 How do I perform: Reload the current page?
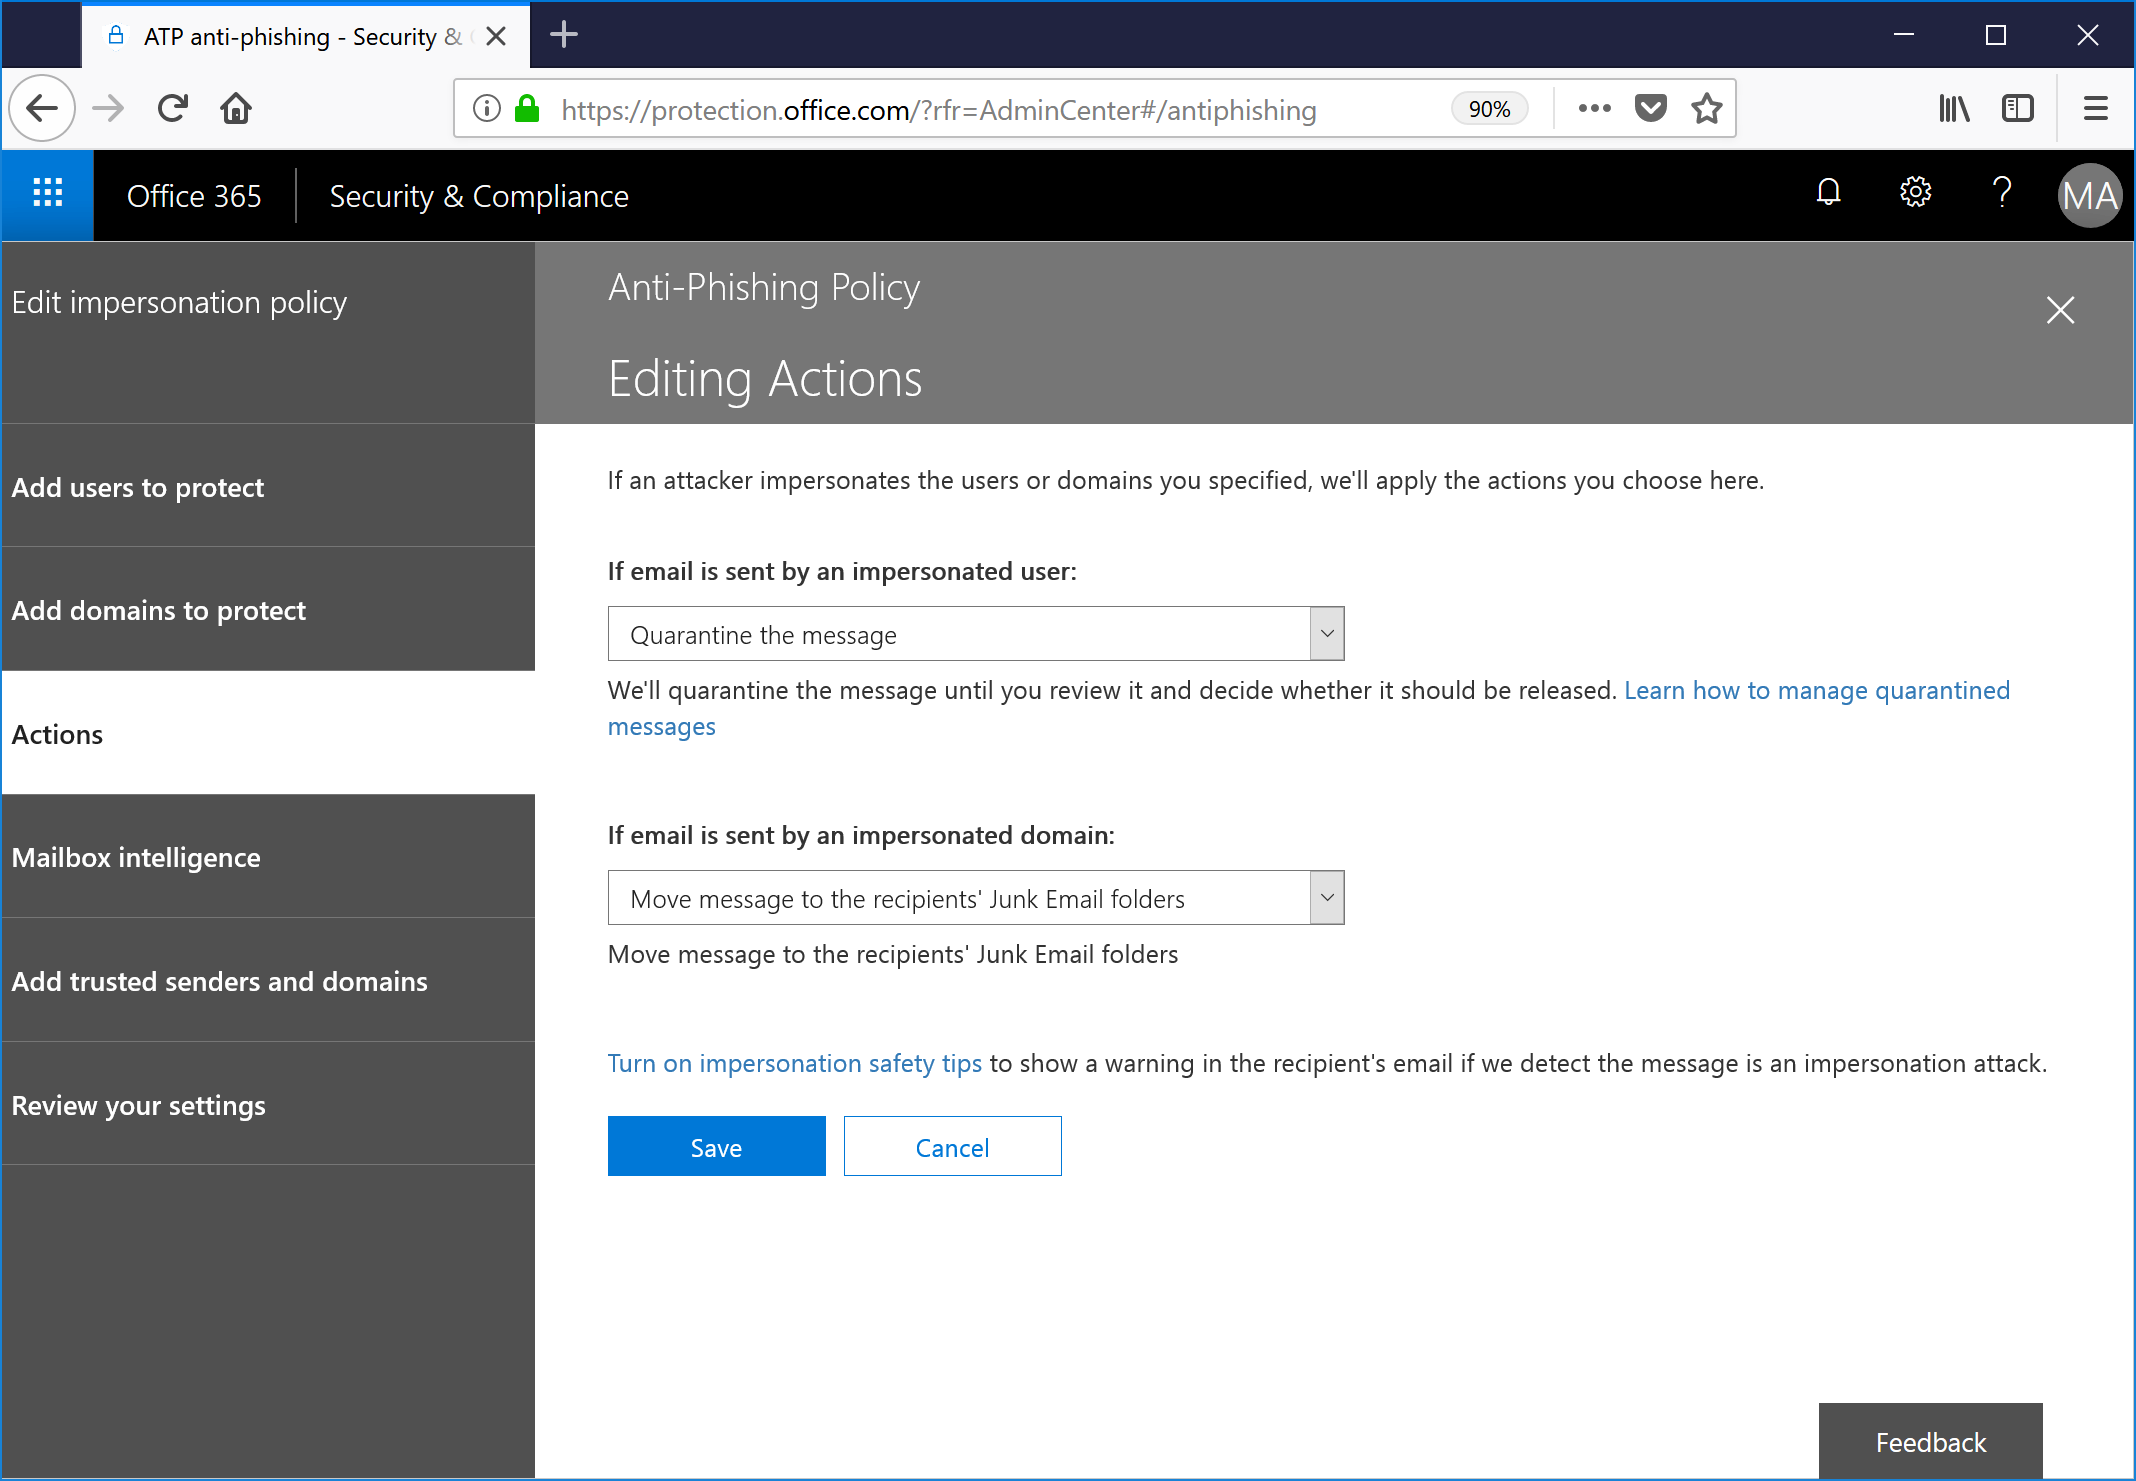[x=172, y=108]
